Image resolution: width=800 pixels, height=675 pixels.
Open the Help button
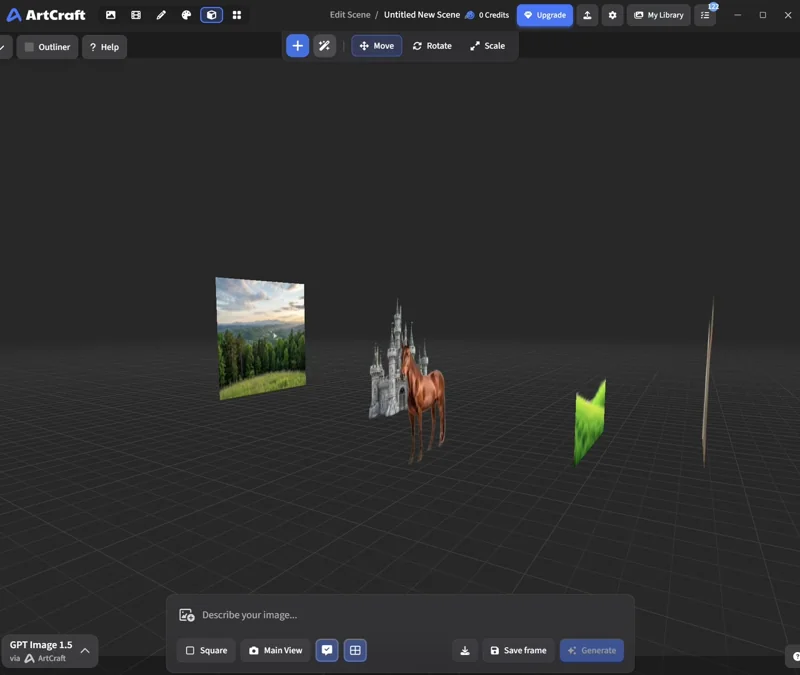(104, 47)
